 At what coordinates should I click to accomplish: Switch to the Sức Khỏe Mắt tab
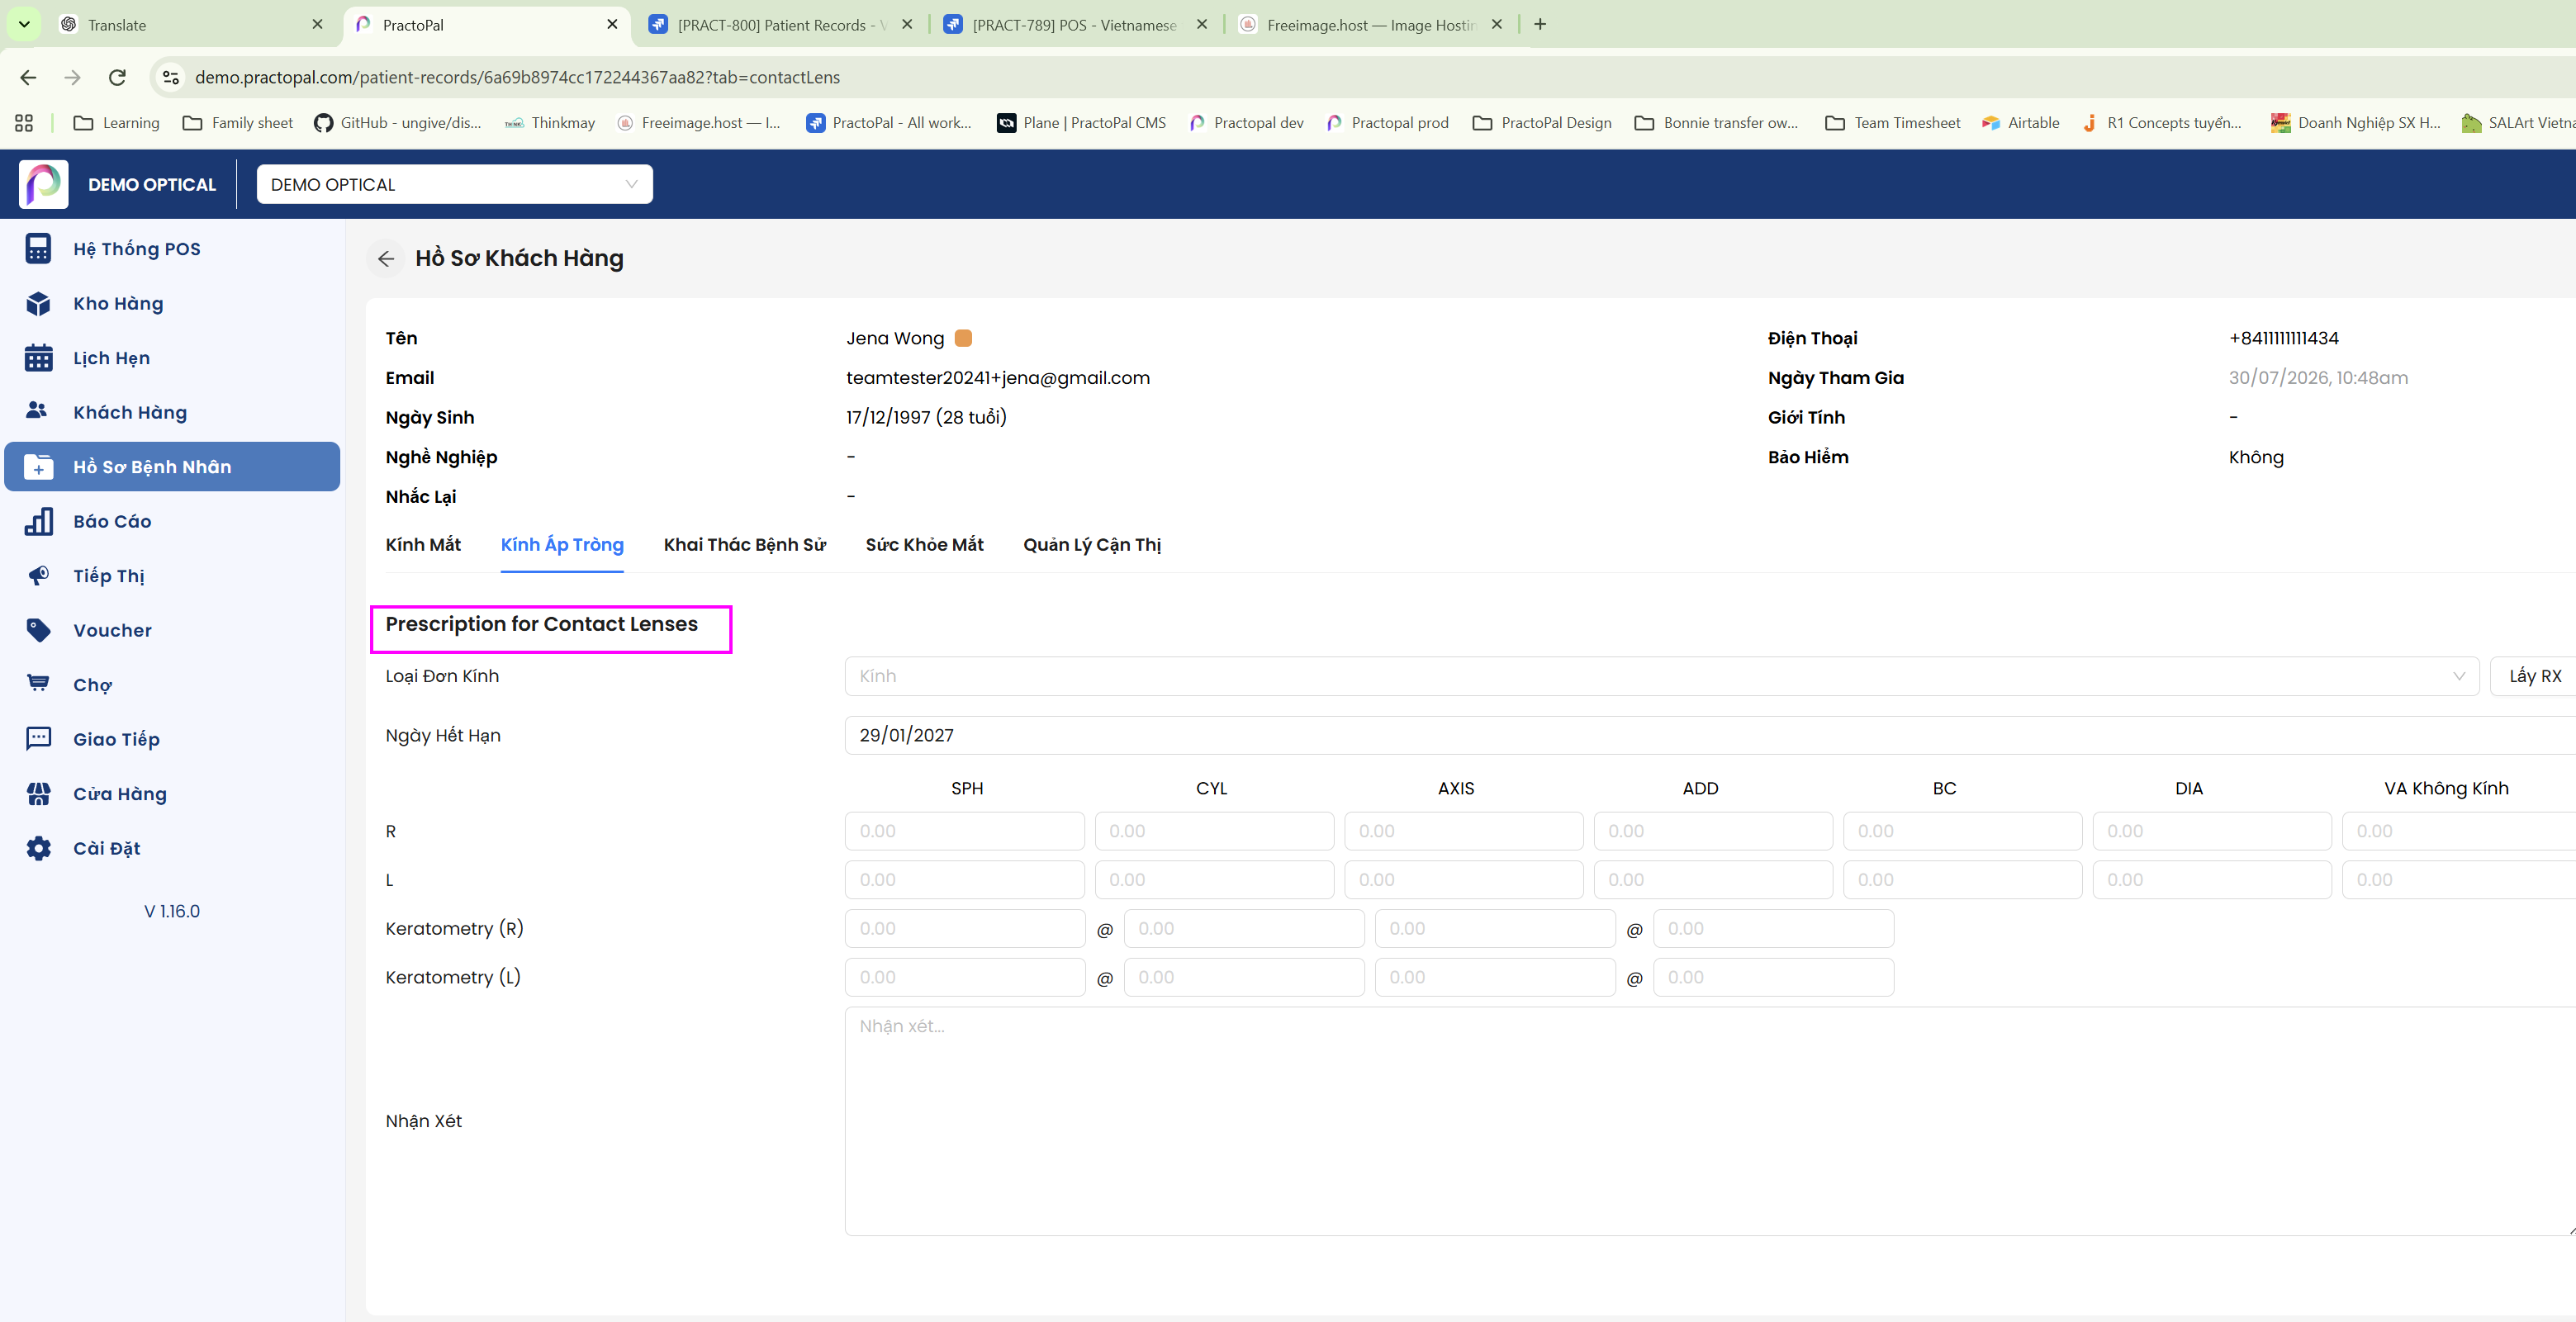[x=924, y=545]
